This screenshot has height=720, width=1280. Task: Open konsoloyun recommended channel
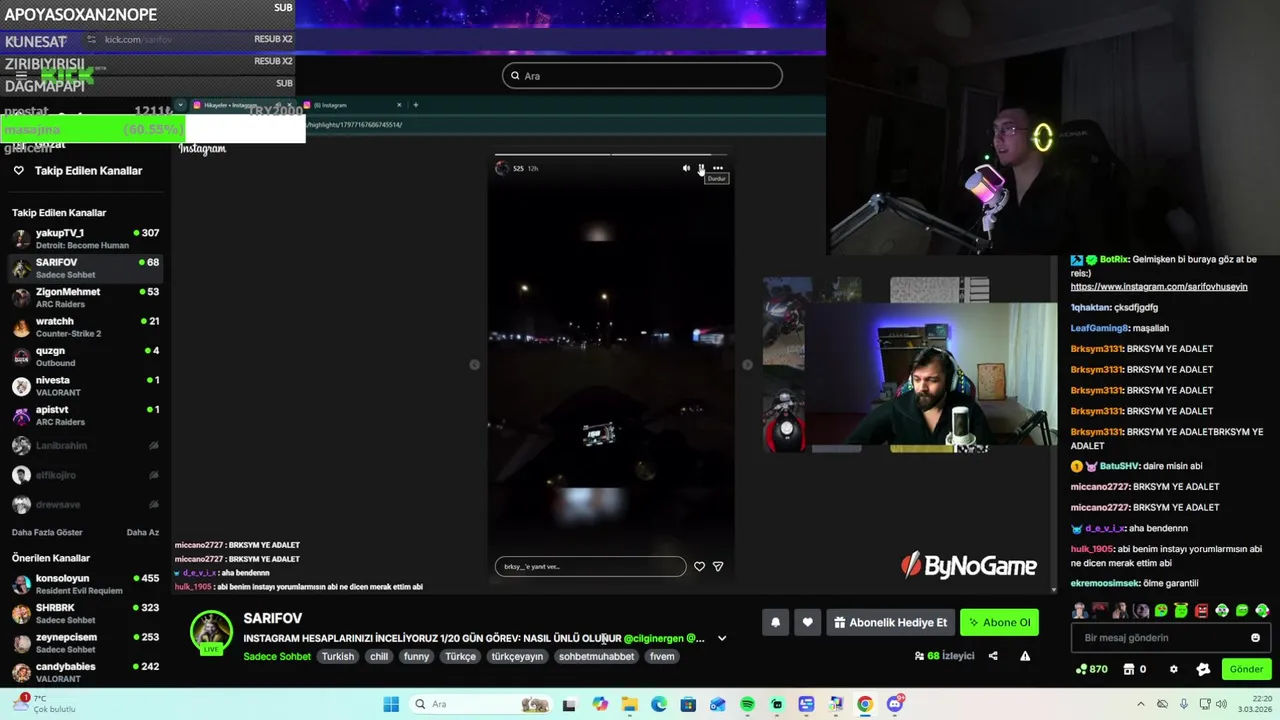(x=85, y=584)
